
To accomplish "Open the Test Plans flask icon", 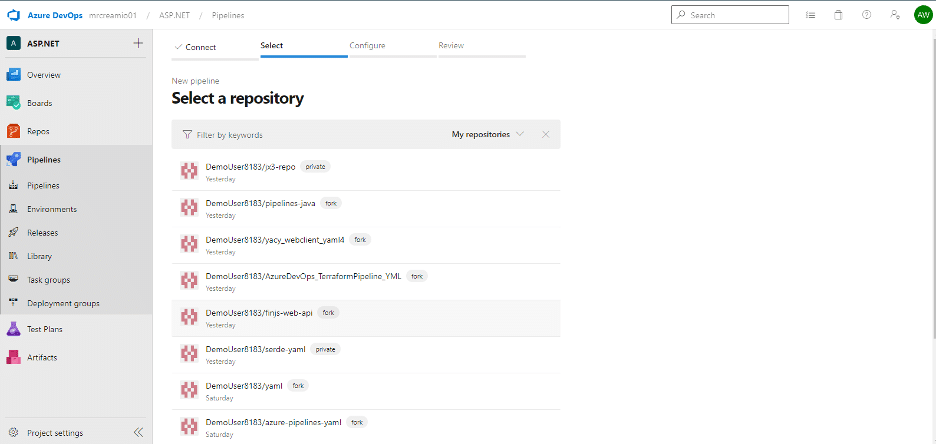I will [13, 329].
